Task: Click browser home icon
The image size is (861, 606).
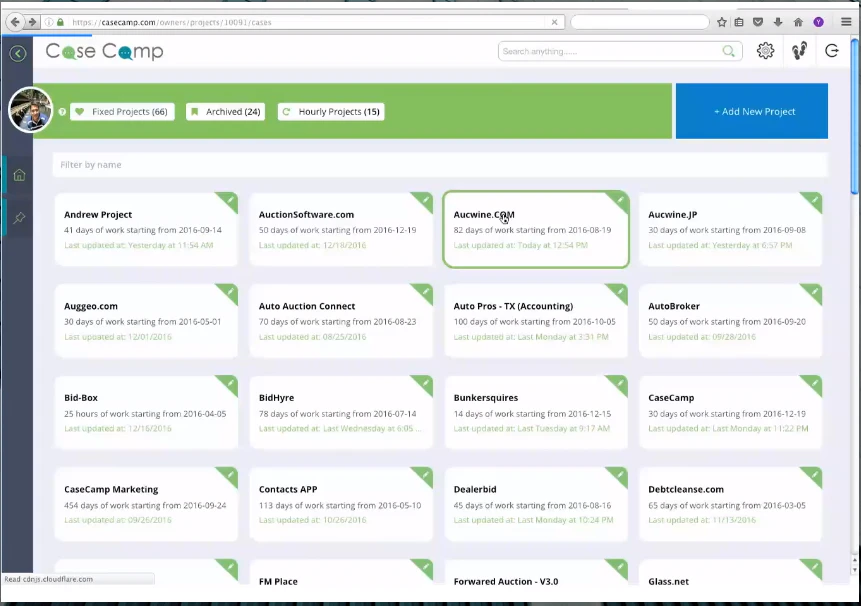Action: [798, 22]
